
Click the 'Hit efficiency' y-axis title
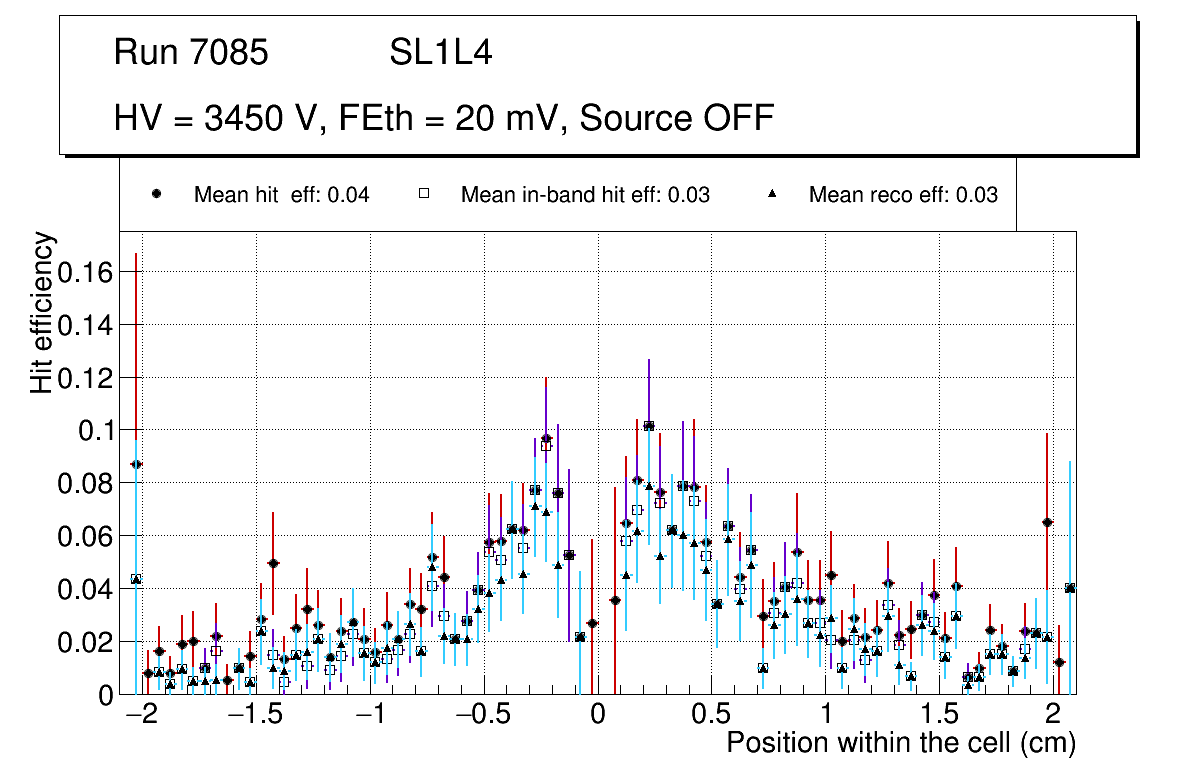pyautogui.click(x=42, y=312)
